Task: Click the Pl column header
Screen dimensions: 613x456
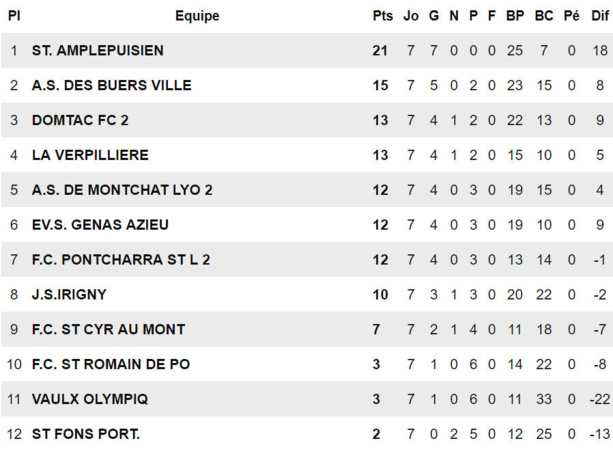Action: (x=14, y=16)
